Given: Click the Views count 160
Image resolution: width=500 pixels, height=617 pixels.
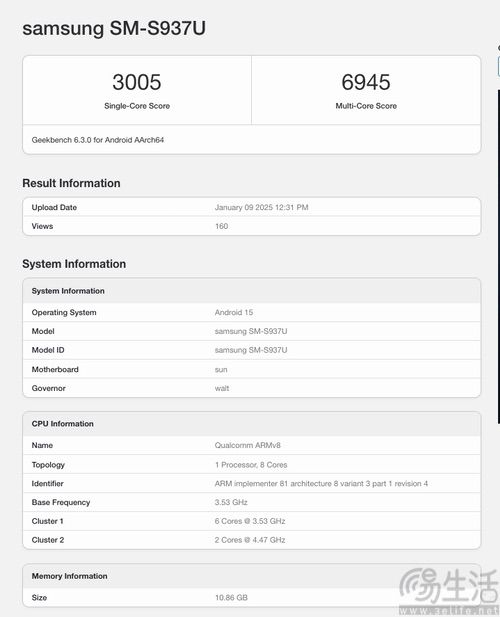Looking at the screenshot, I should tap(221, 226).
